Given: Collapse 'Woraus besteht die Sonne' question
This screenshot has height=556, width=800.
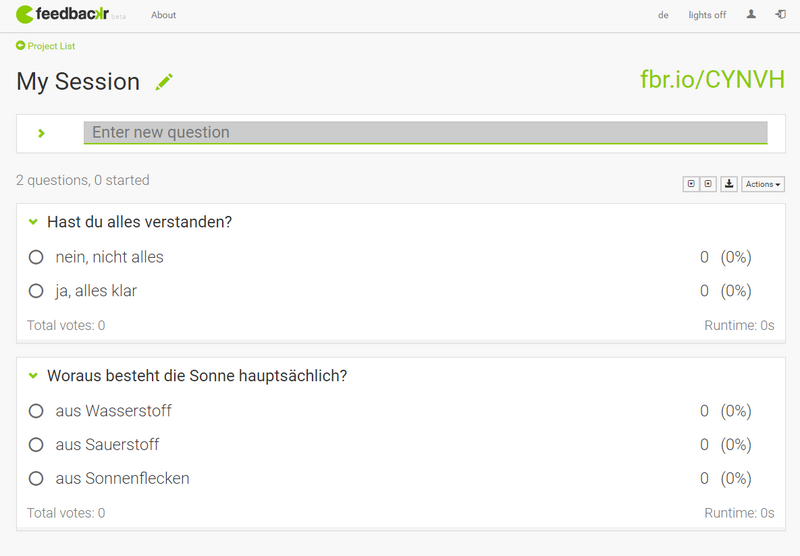Looking at the screenshot, I should click(33, 376).
